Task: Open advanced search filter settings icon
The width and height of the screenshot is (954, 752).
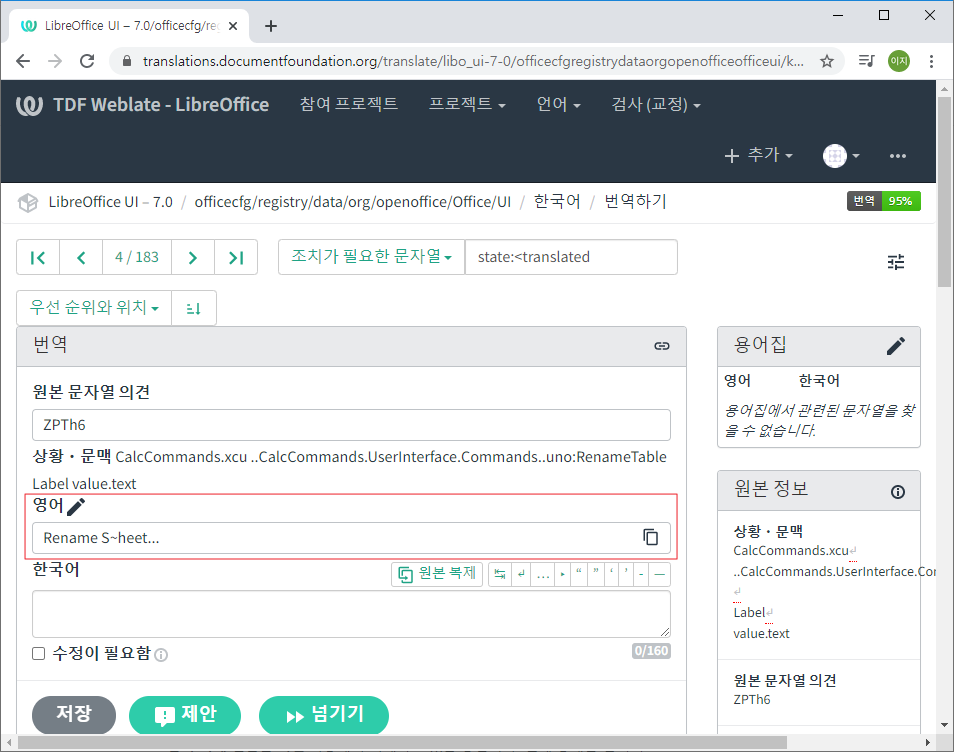Action: click(896, 262)
